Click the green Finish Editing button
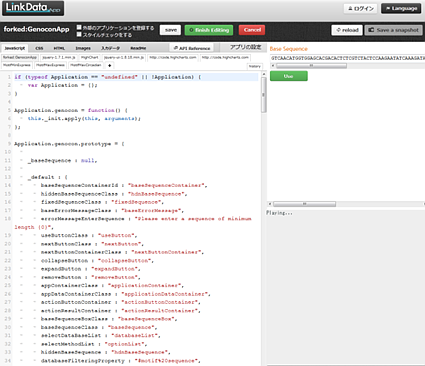The image size is (425, 366). pos(209,30)
